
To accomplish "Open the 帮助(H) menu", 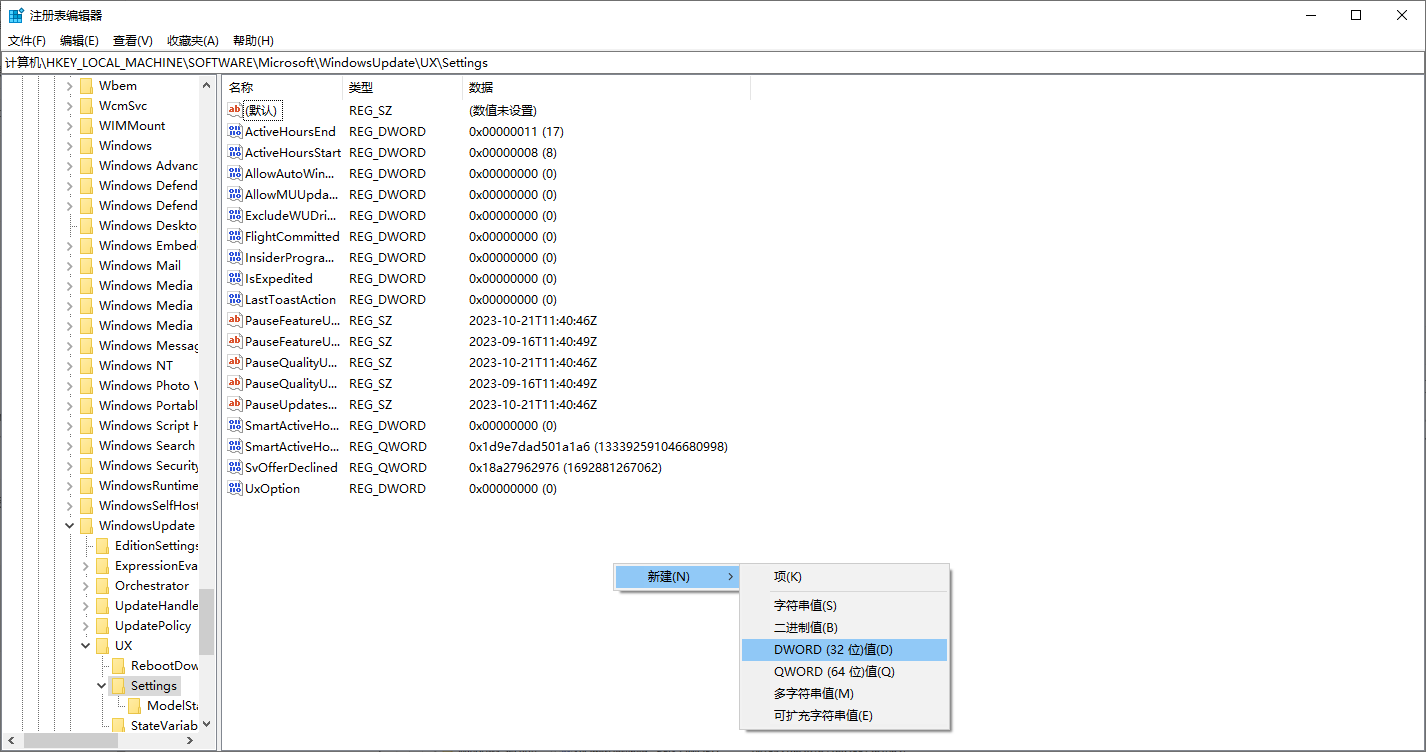I will click(x=253, y=40).
